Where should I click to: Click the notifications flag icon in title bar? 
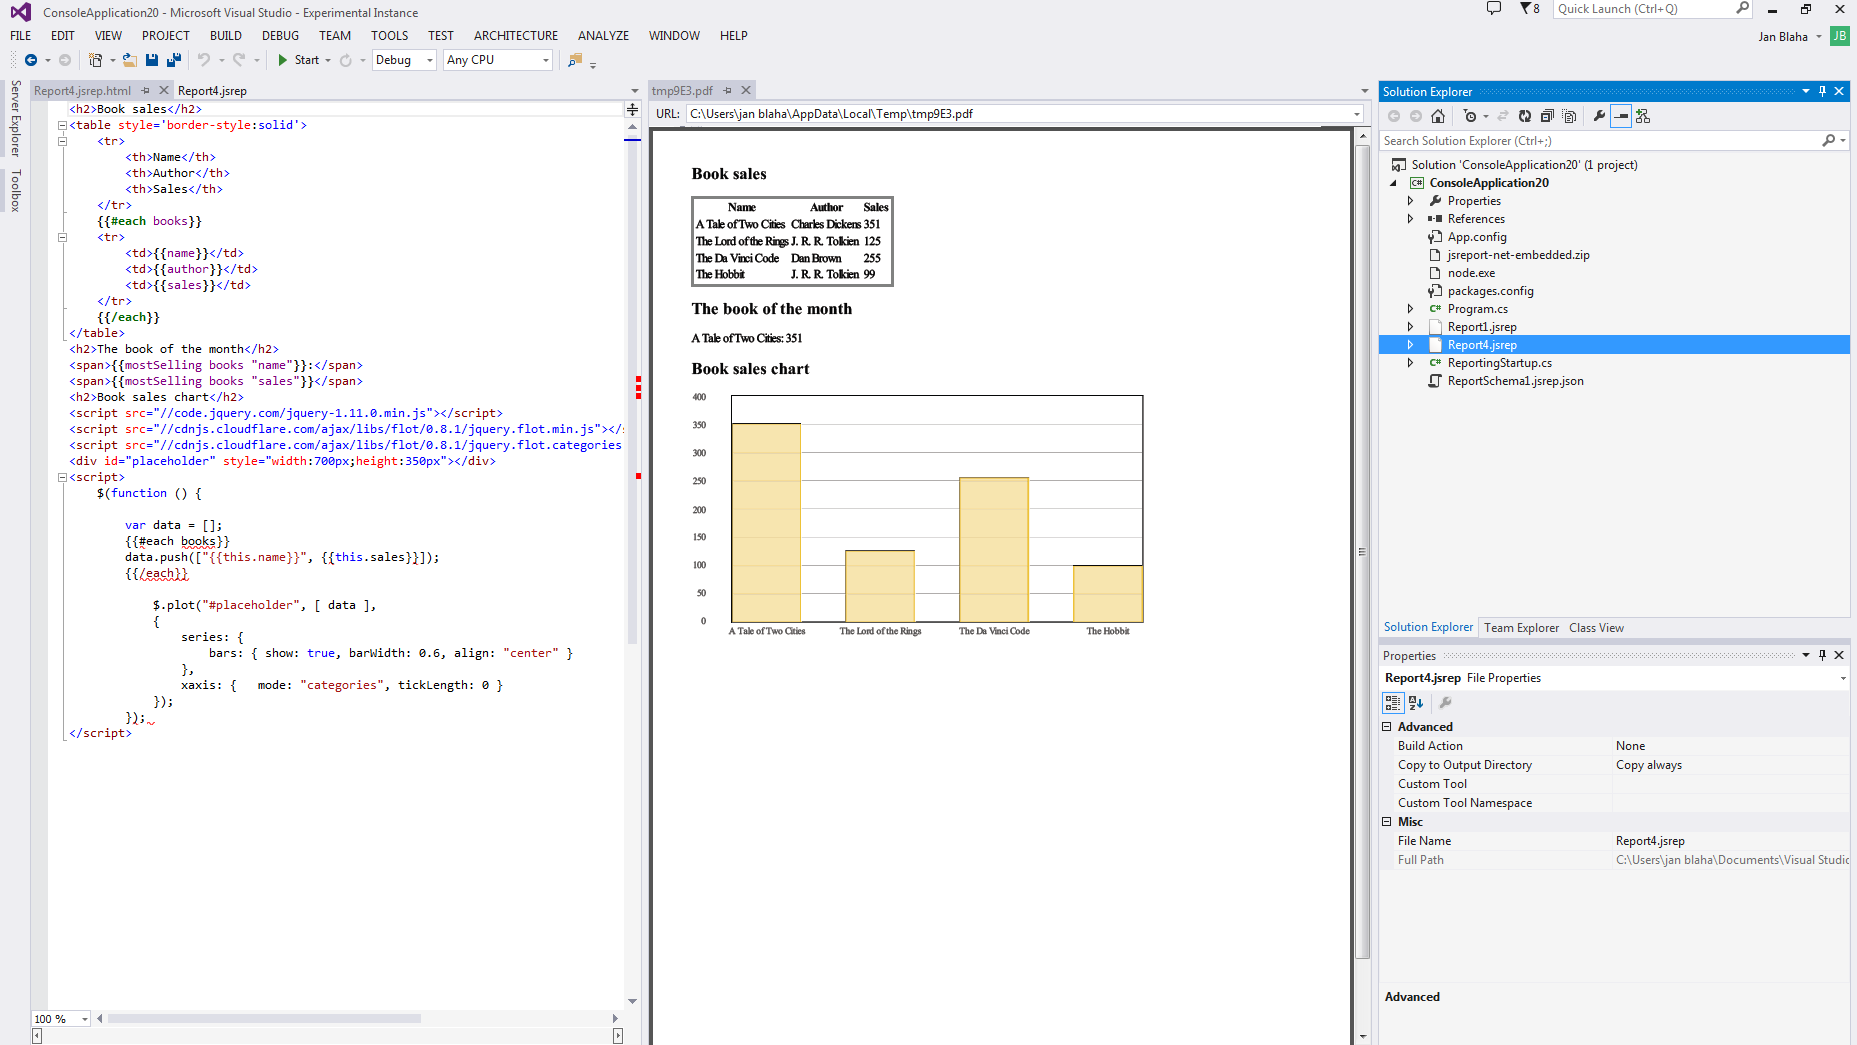[1529, 9]
